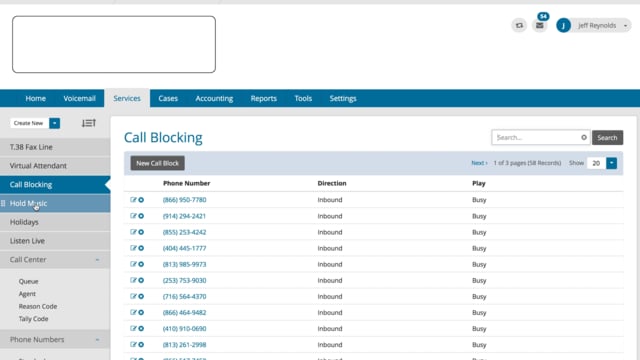Screen dimensions: 640x360
Task: Delete the (914) 294-2421 call block
Action: point(141,216)
